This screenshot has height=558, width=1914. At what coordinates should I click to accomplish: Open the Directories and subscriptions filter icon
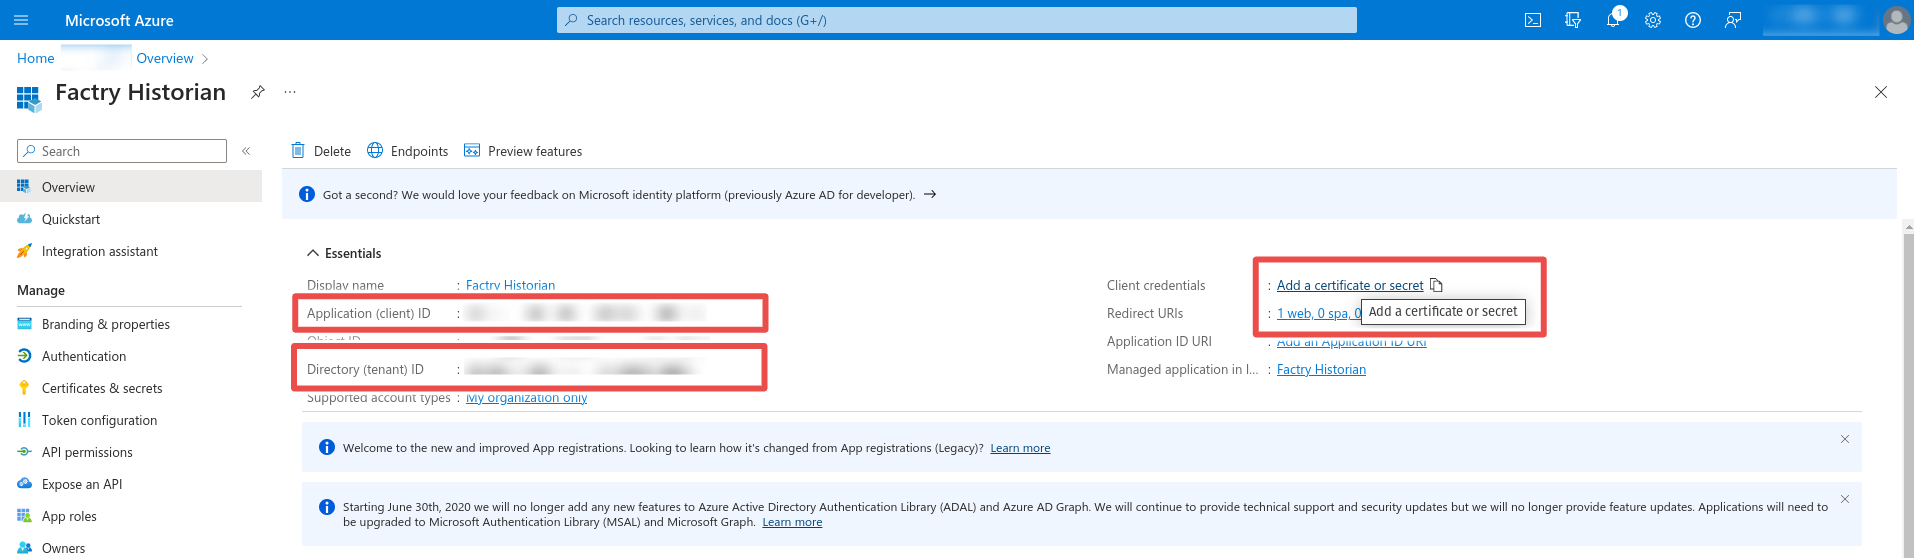[x=1573, y=20]
